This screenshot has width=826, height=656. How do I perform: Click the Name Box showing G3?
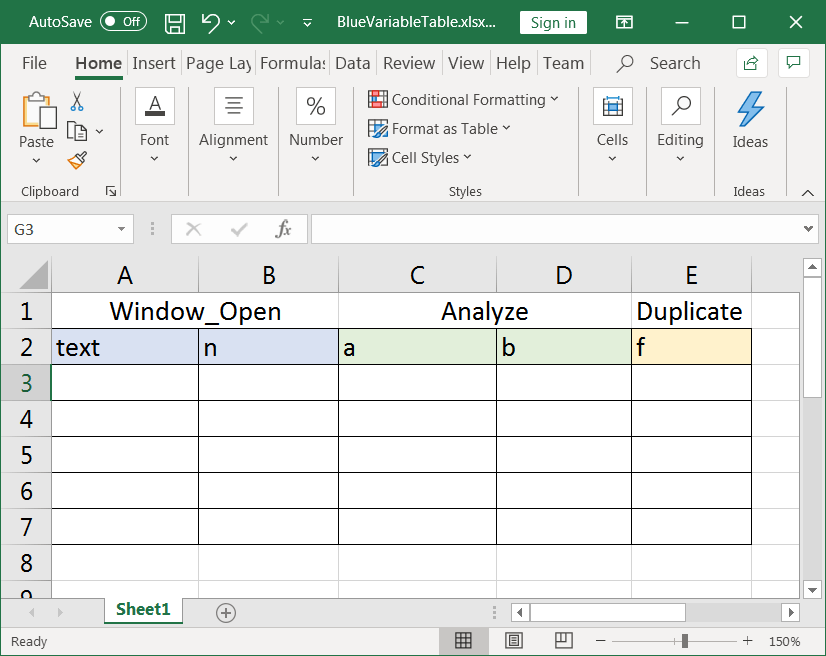click(61, 229)
